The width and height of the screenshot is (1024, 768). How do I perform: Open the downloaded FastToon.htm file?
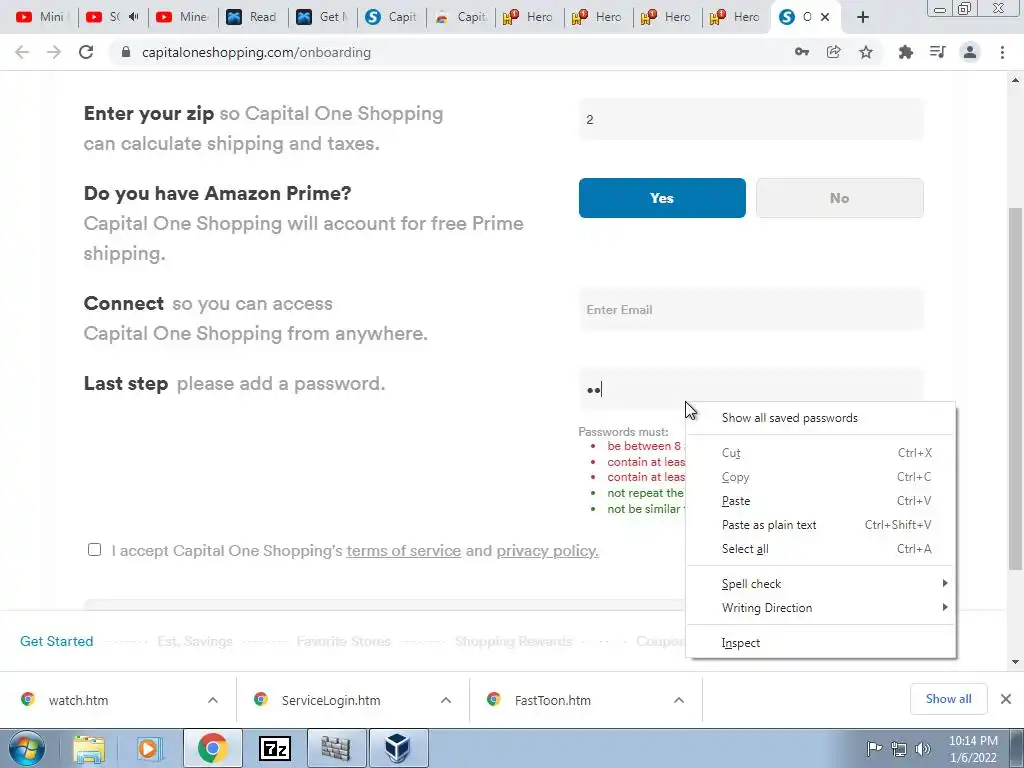(552, 700)
